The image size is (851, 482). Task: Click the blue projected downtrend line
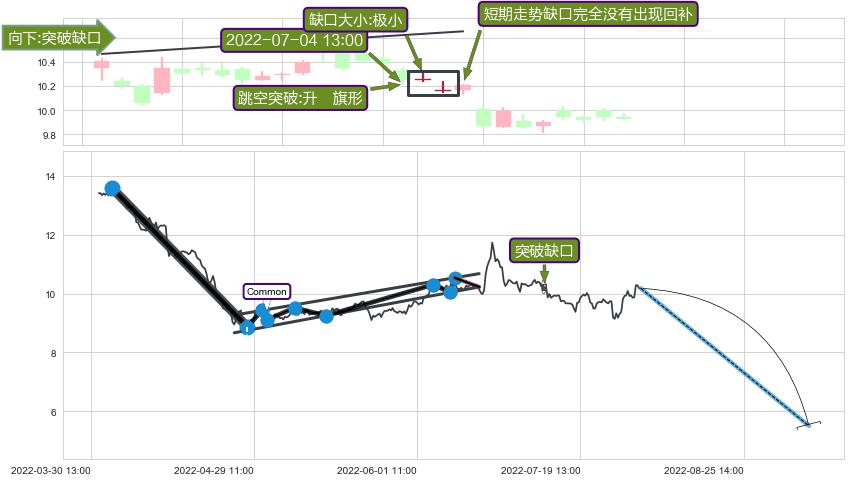coord(724,356)
